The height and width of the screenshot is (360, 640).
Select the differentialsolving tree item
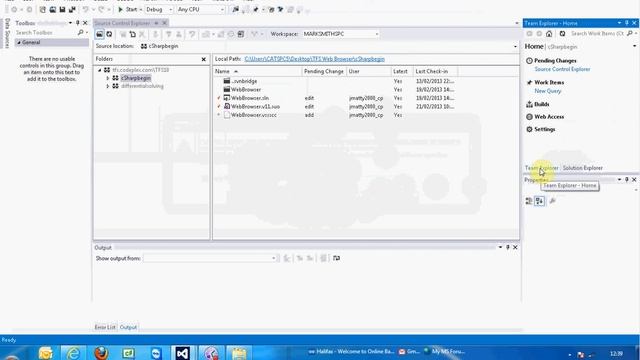(142, 86)
